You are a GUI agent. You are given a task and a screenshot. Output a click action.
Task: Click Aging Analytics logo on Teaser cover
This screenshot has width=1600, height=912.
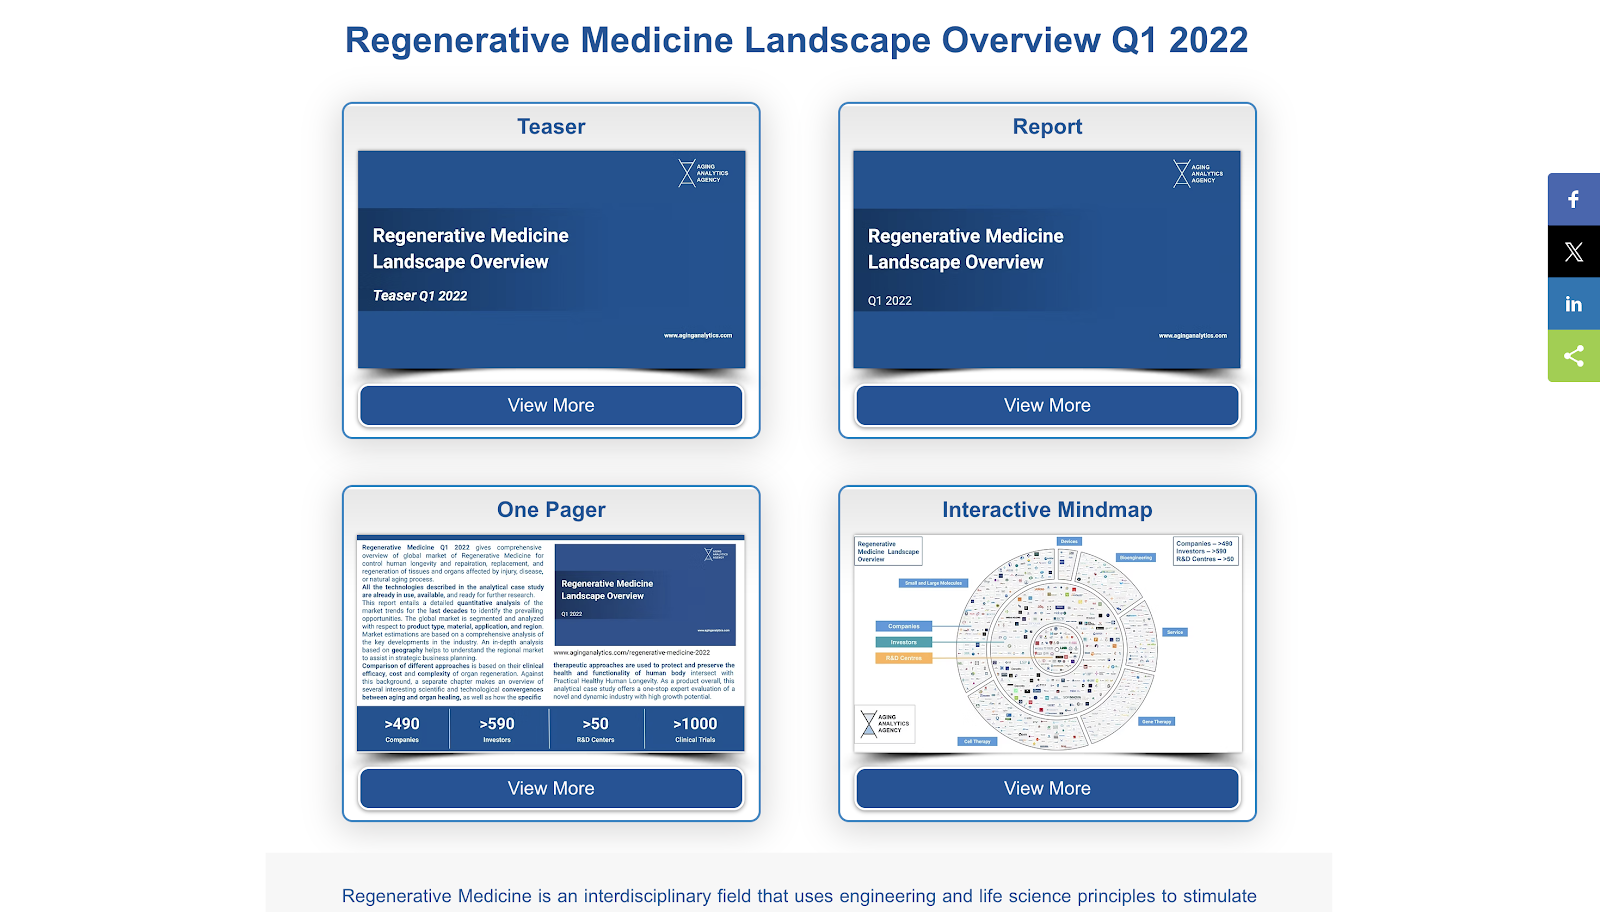click(703, 173)
